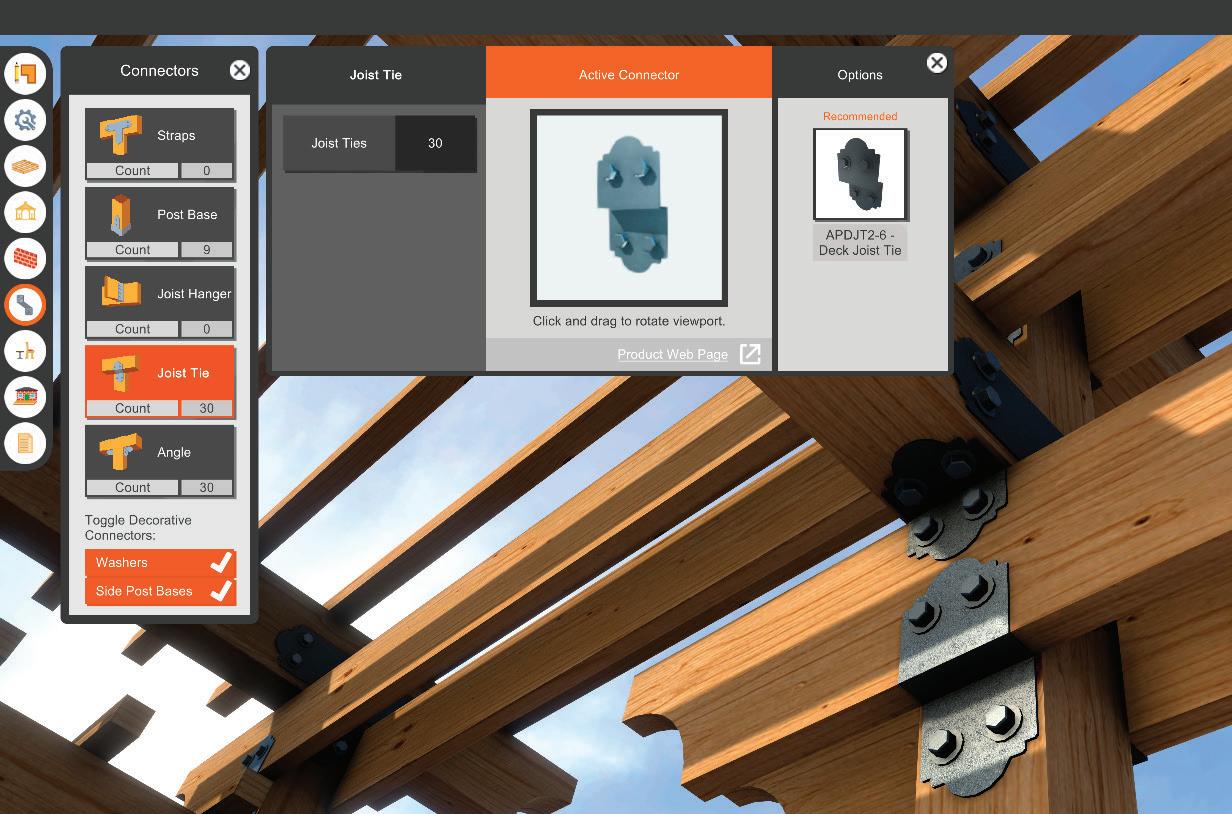Select the highlighted connectors bracket icon
Screen dimensions: 1232x814
coord(25,305)
